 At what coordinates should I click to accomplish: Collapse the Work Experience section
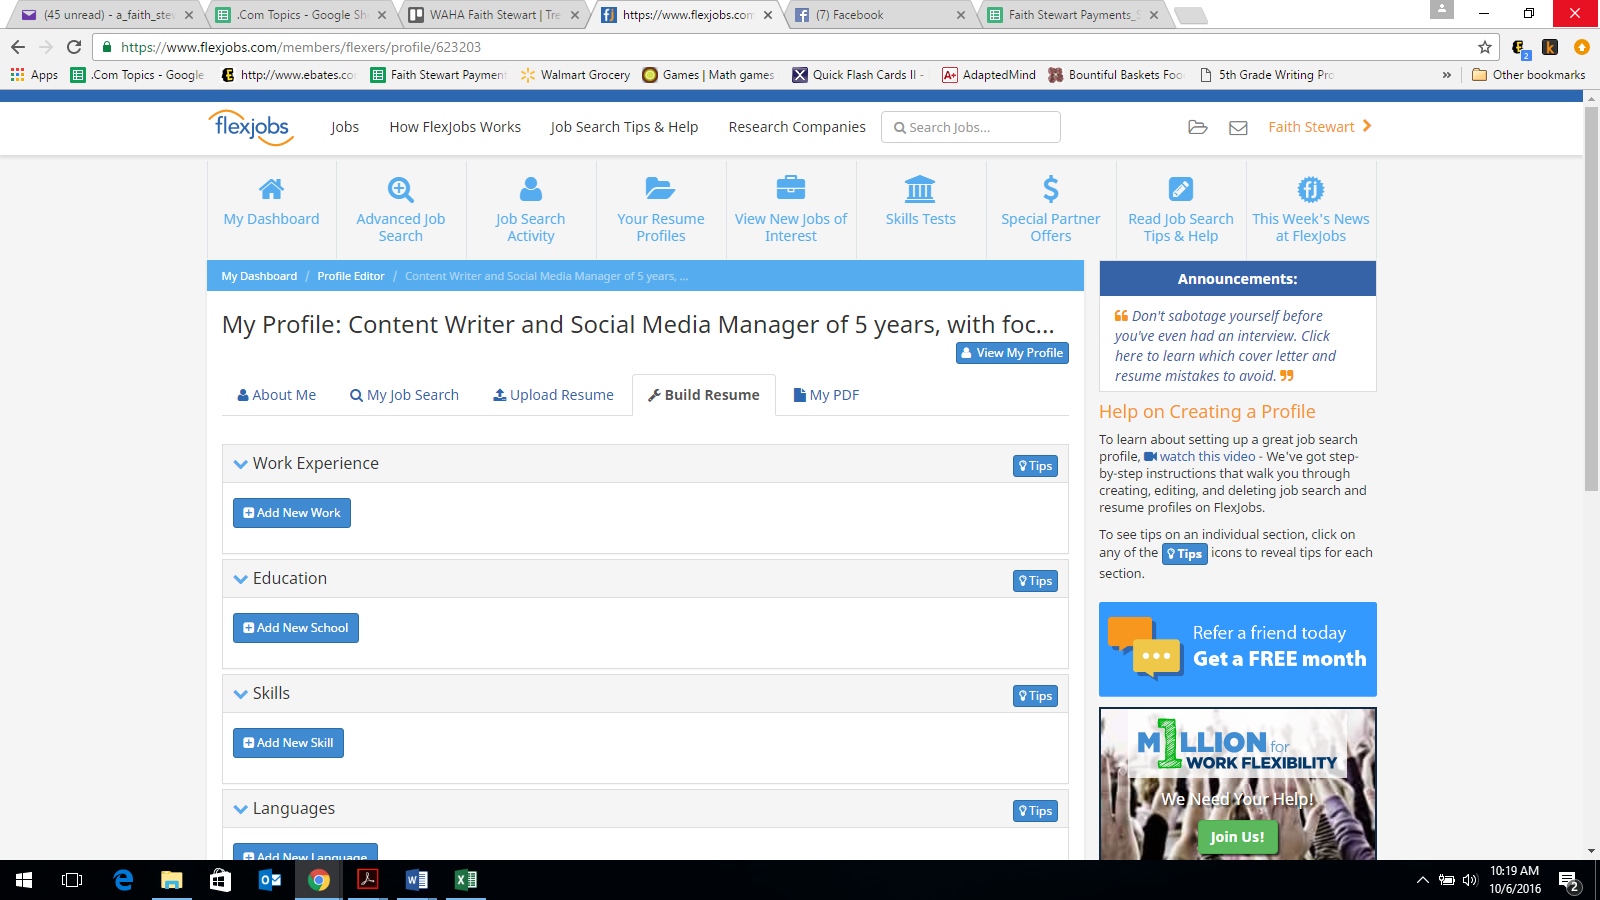pos(240,464)
